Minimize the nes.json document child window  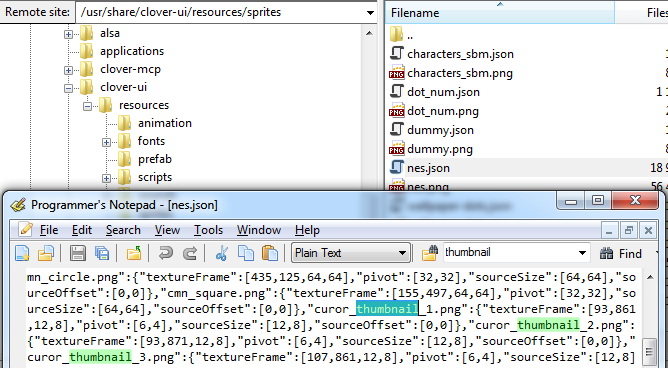[x=609, y=230]
